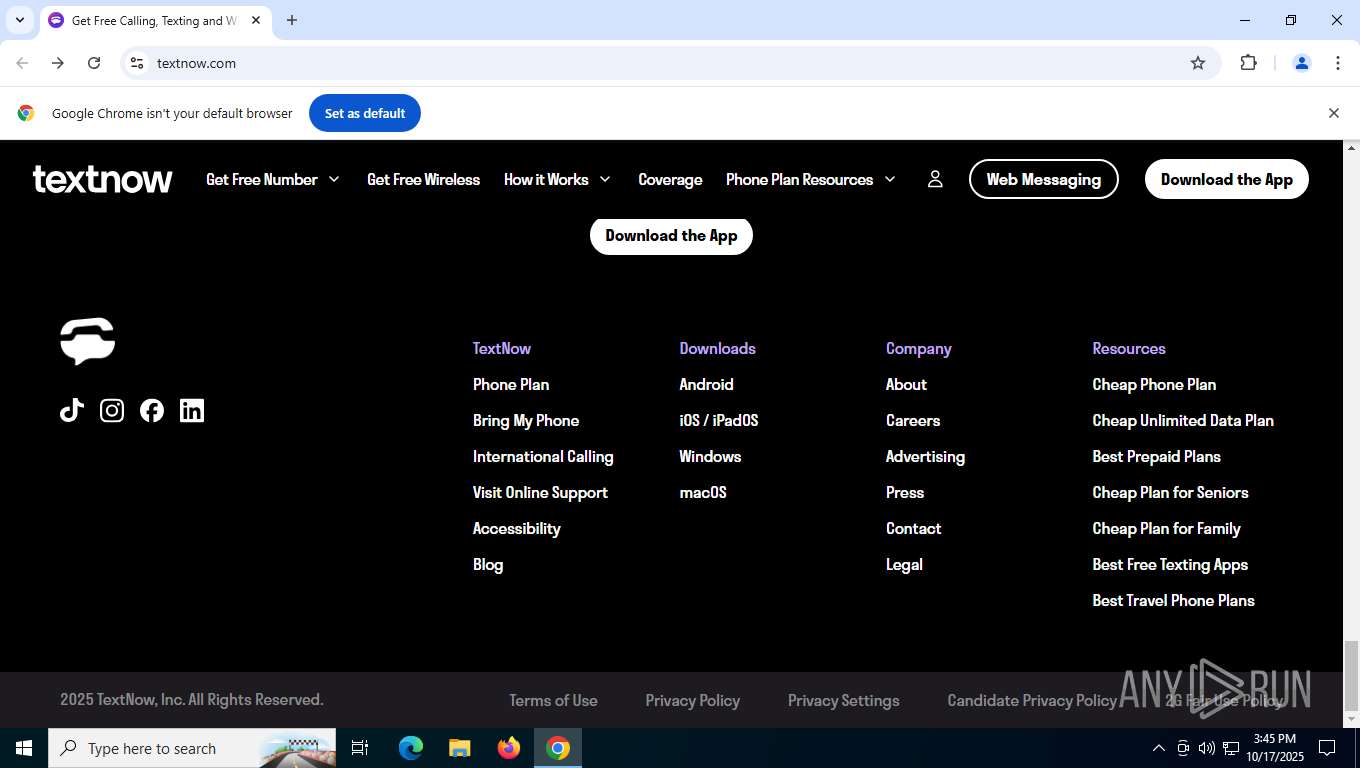Click the centered Download the App button
Viewport: 1360px width, 768px height.
(671, 235)
